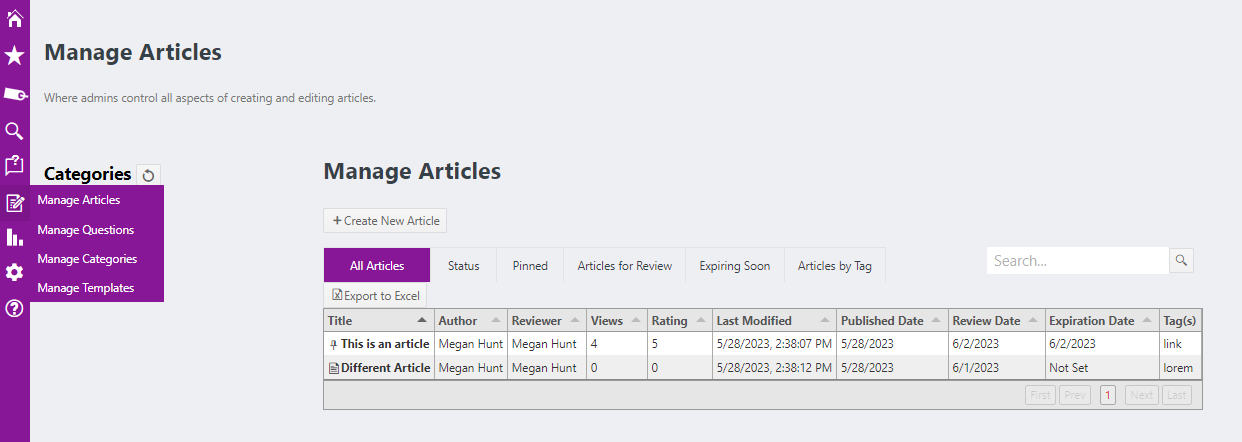Click into the Search text field
This screenshot has height=442, width=1242.
(x=1077, y=261)
